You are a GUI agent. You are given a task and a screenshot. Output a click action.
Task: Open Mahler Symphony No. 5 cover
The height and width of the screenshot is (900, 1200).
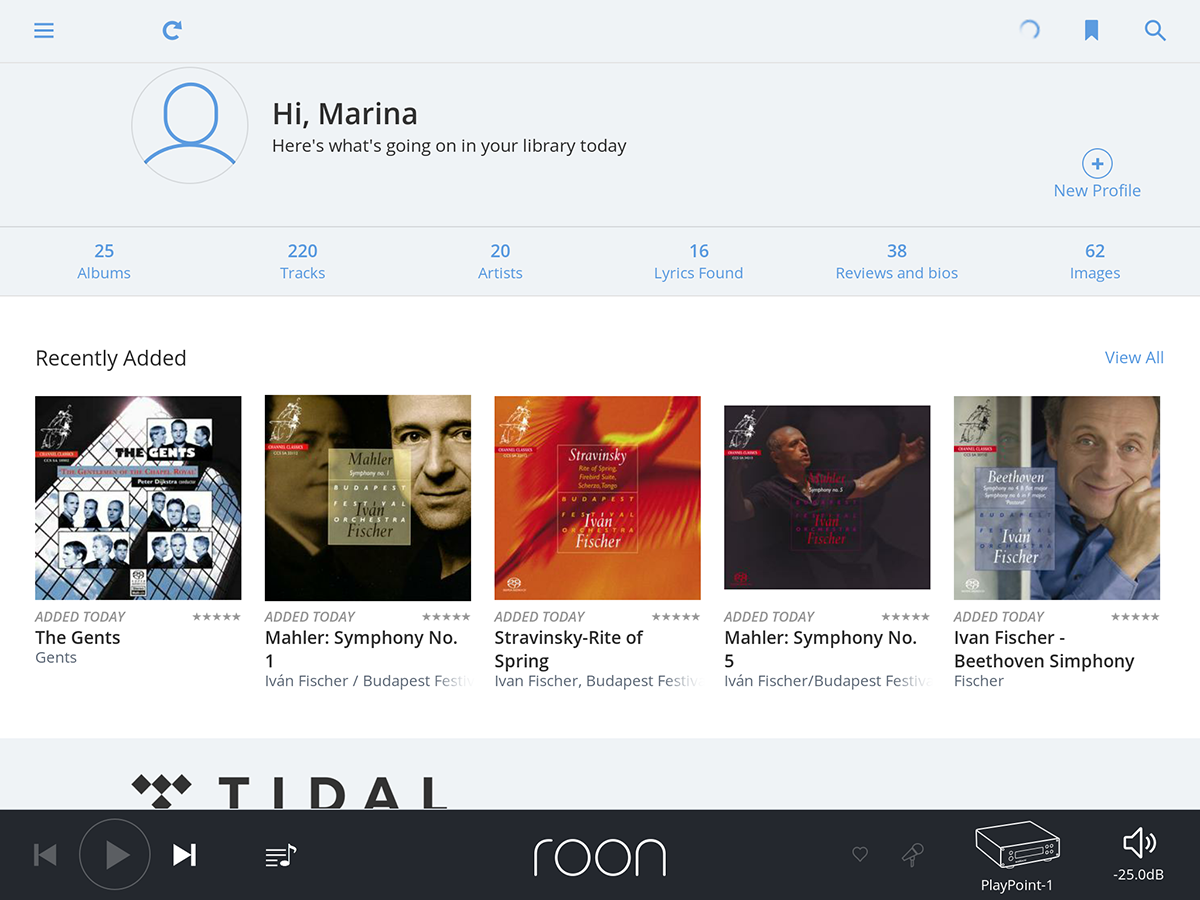click(827, 497)
